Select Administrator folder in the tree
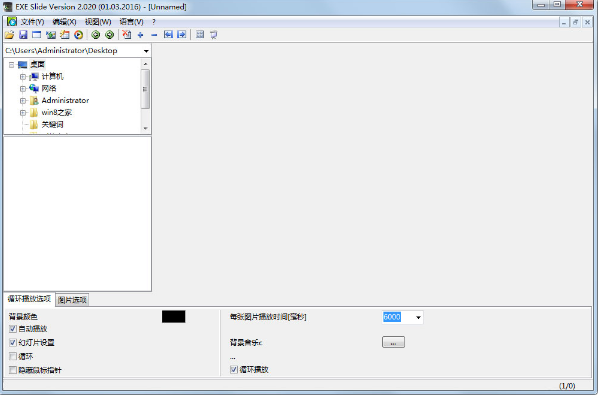 point(65,100)
